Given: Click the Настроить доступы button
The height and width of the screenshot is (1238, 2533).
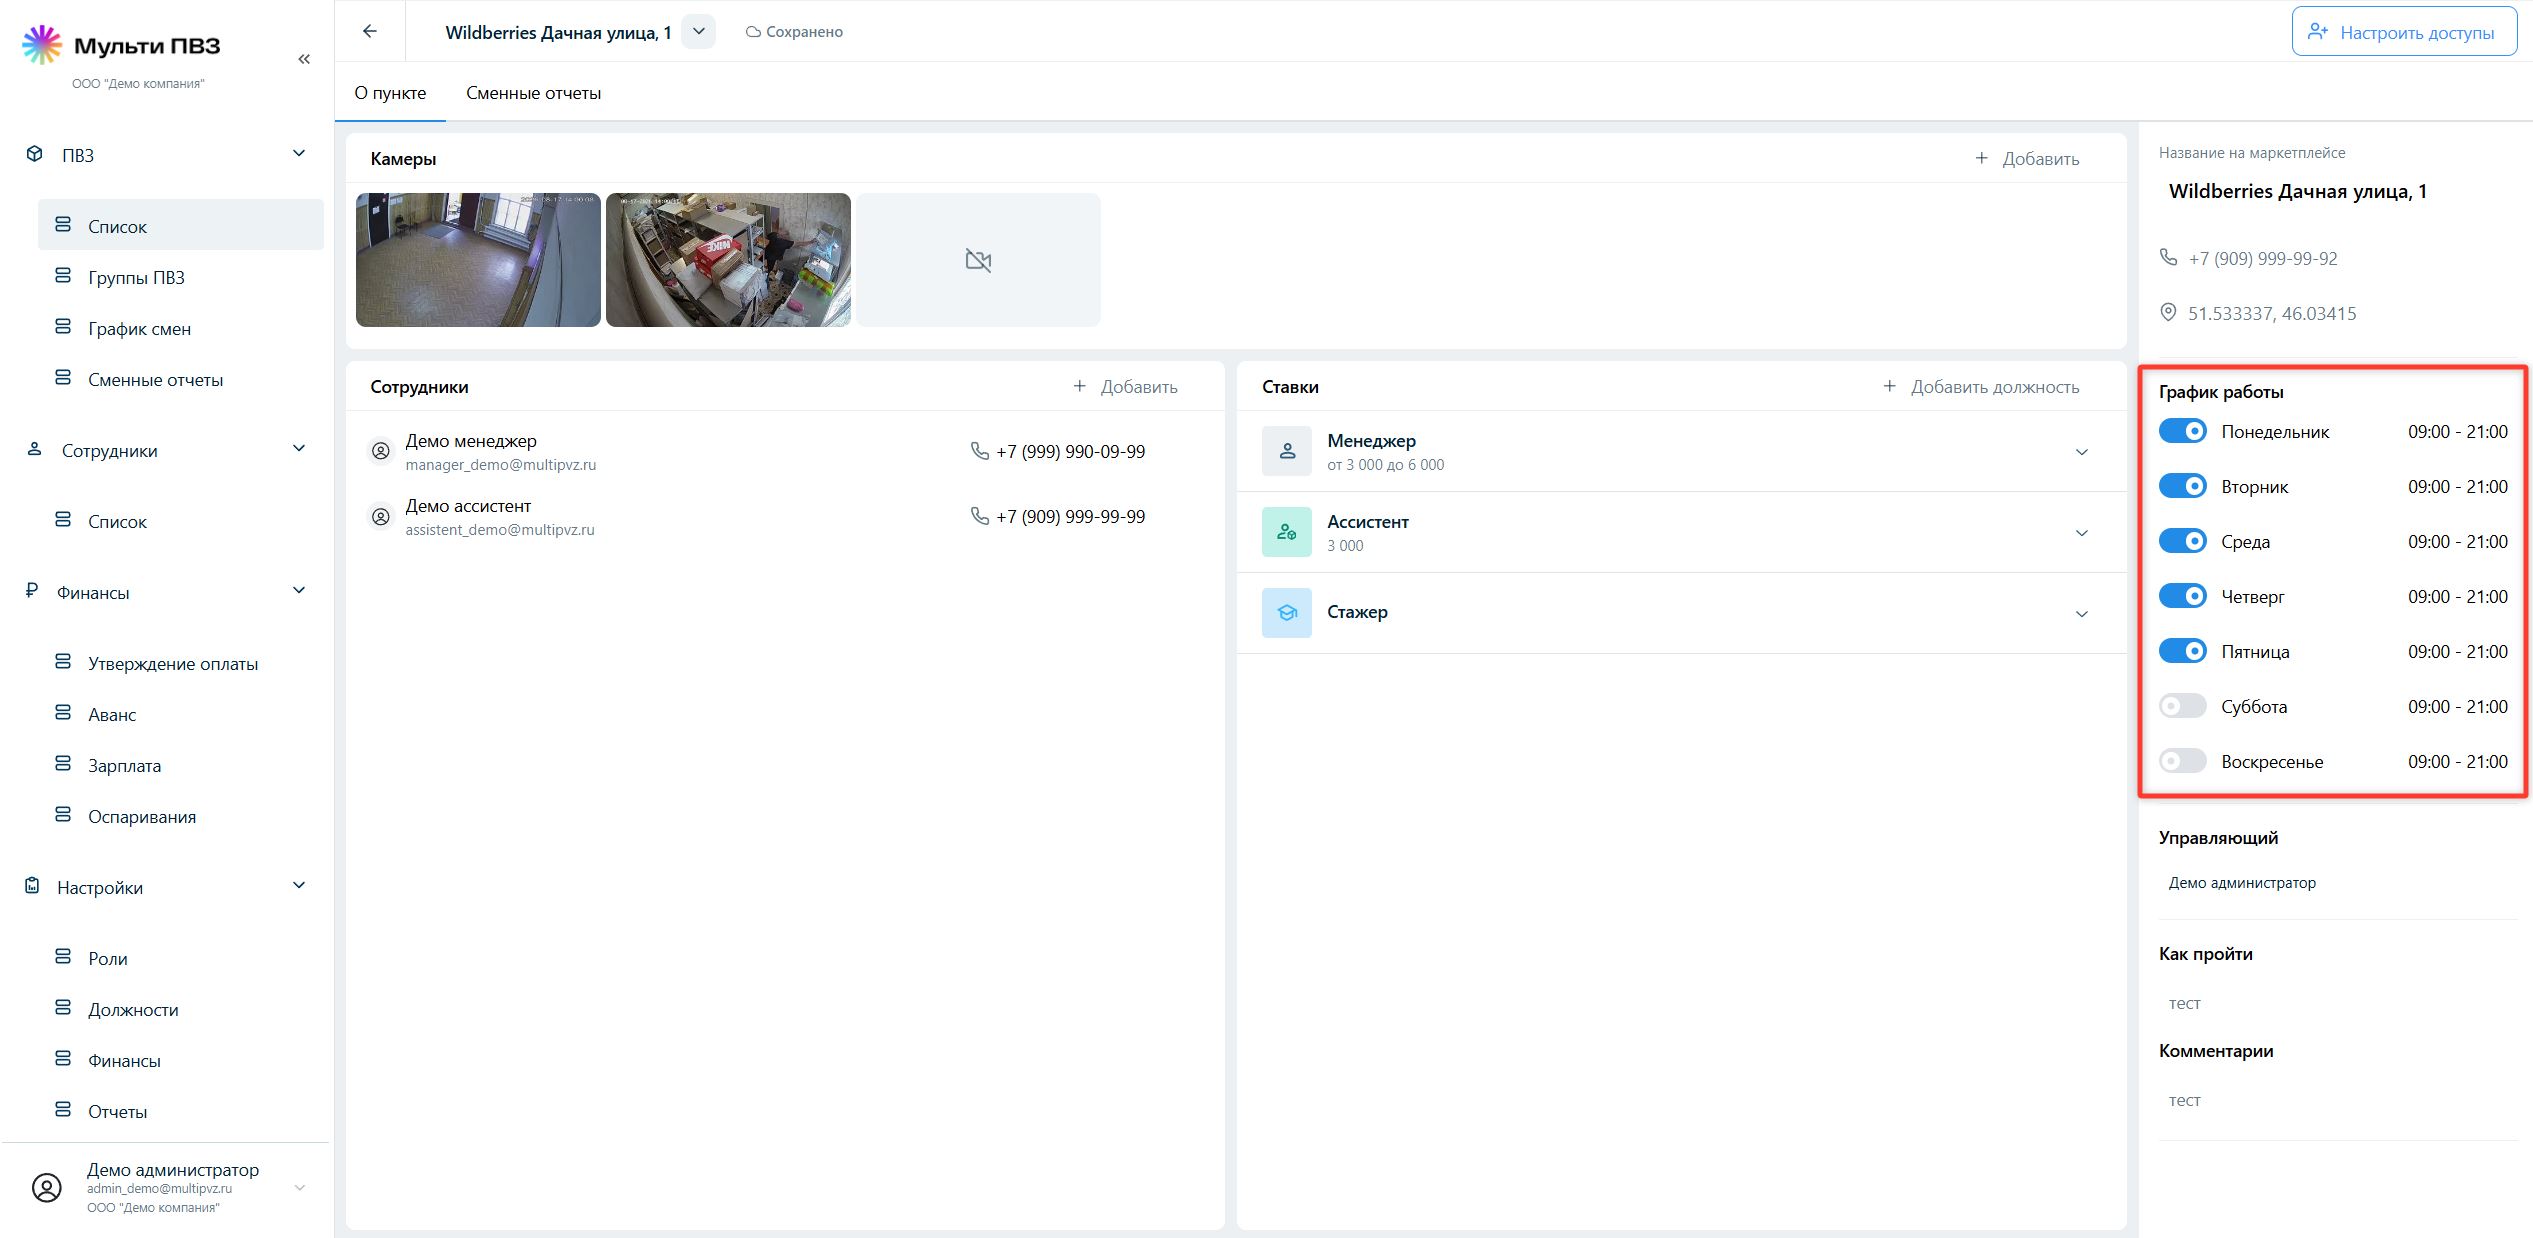Looking at the screenshot, I should [x=2404, y=32].
